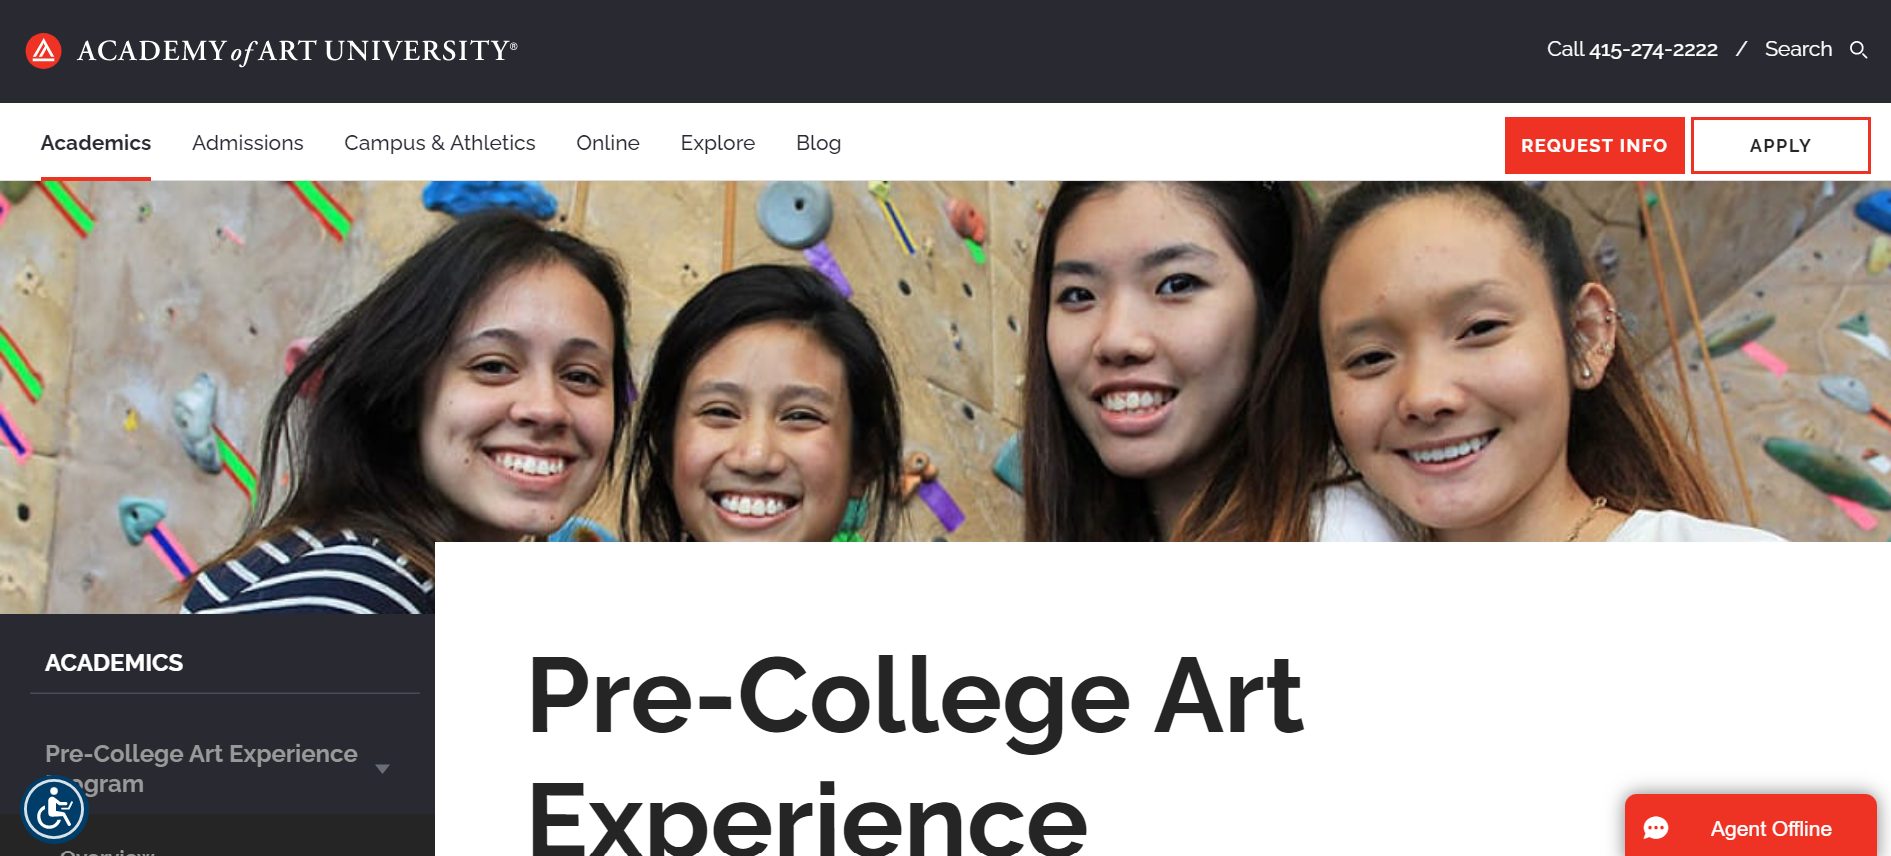Open the Admissions menu item
Image resolution: width=1891 pixels, height=856 pixels.
tap(247, 143)
